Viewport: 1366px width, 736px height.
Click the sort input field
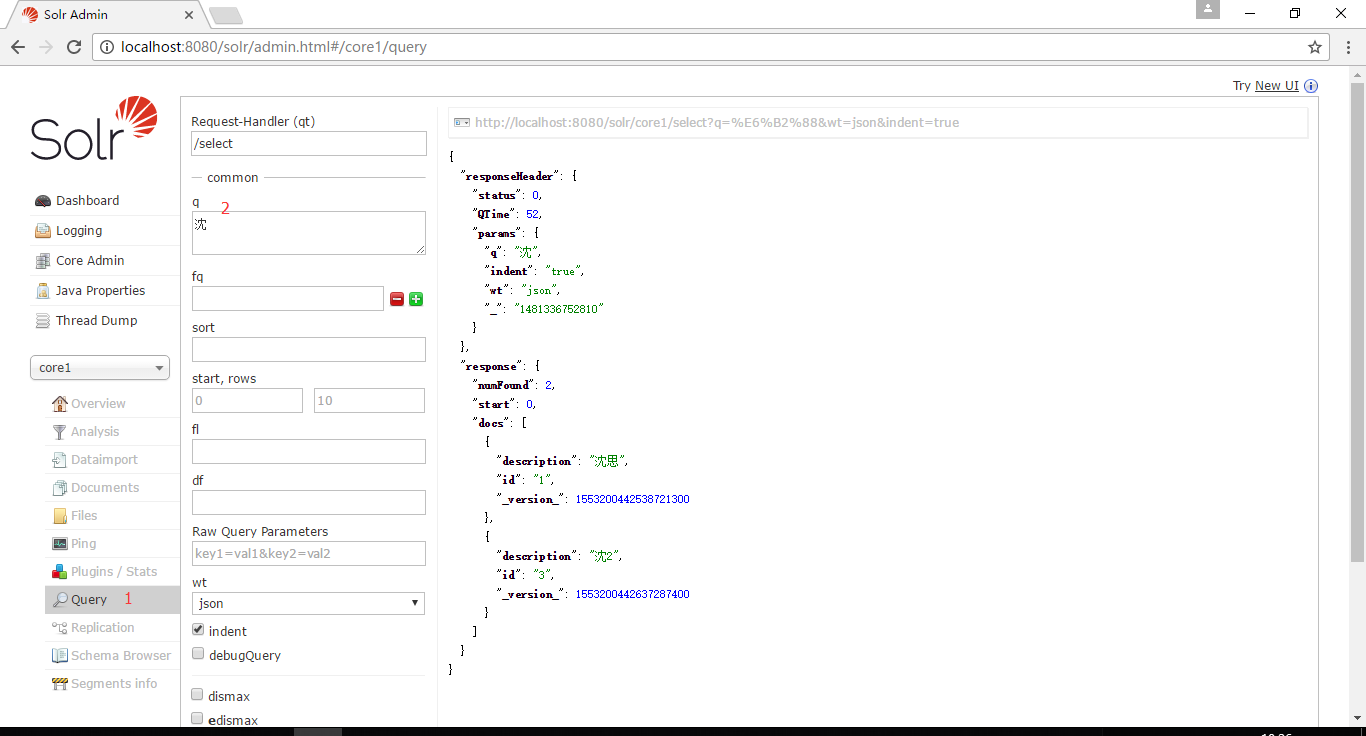pyautogui.click(x=309, y=349)
